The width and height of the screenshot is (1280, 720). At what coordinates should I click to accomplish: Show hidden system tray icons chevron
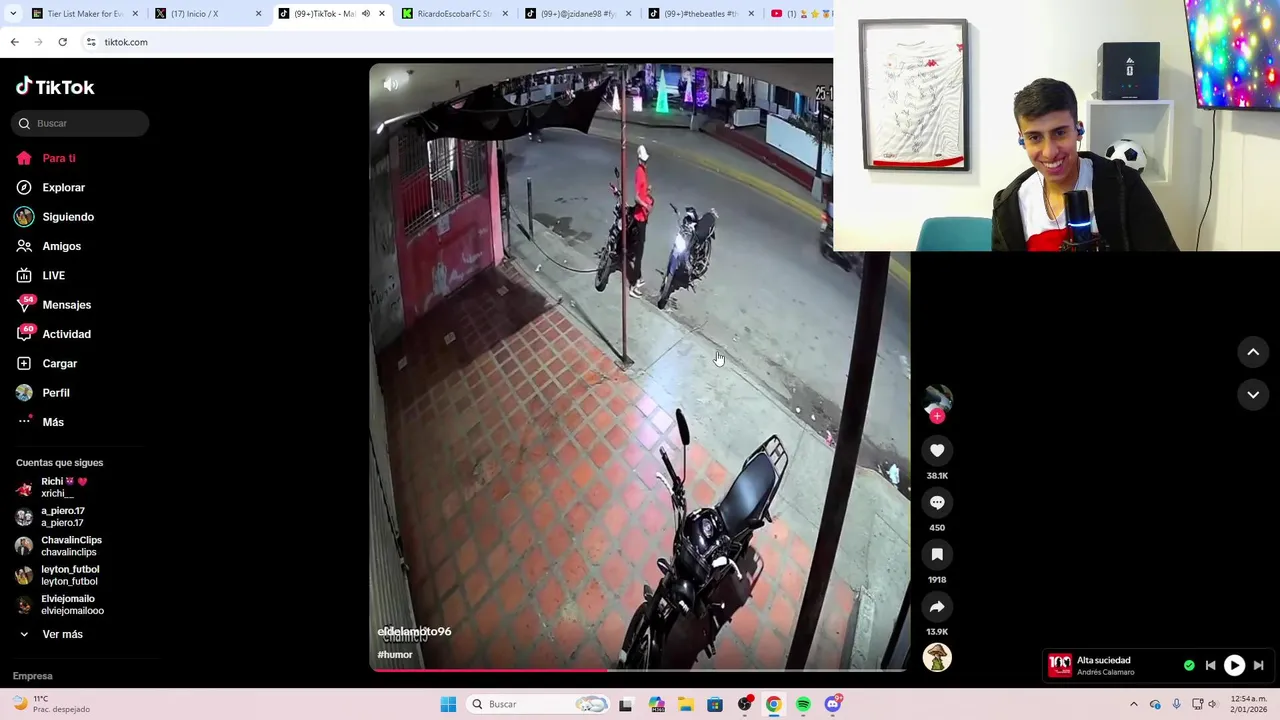(1134, 704)
